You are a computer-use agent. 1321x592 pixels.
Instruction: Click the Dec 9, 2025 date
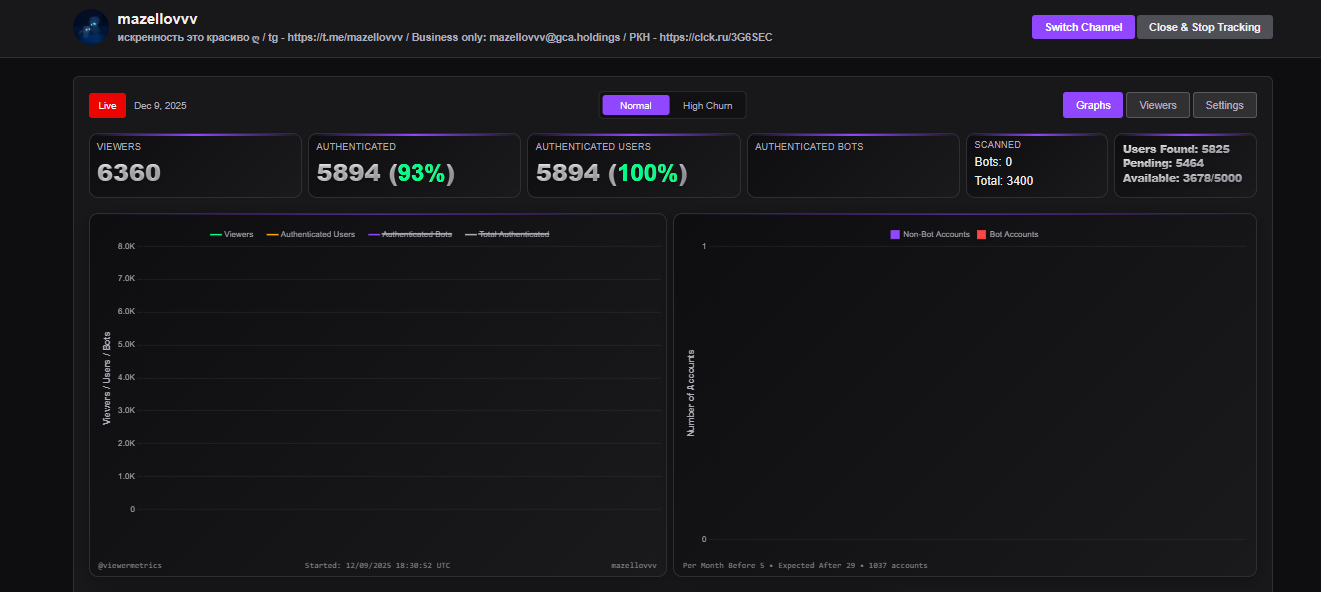(x=160, y=105)
